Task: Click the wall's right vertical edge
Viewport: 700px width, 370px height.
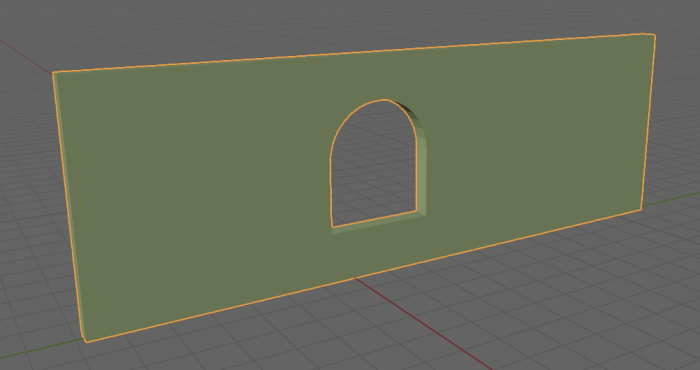Action: pos(648,121)
